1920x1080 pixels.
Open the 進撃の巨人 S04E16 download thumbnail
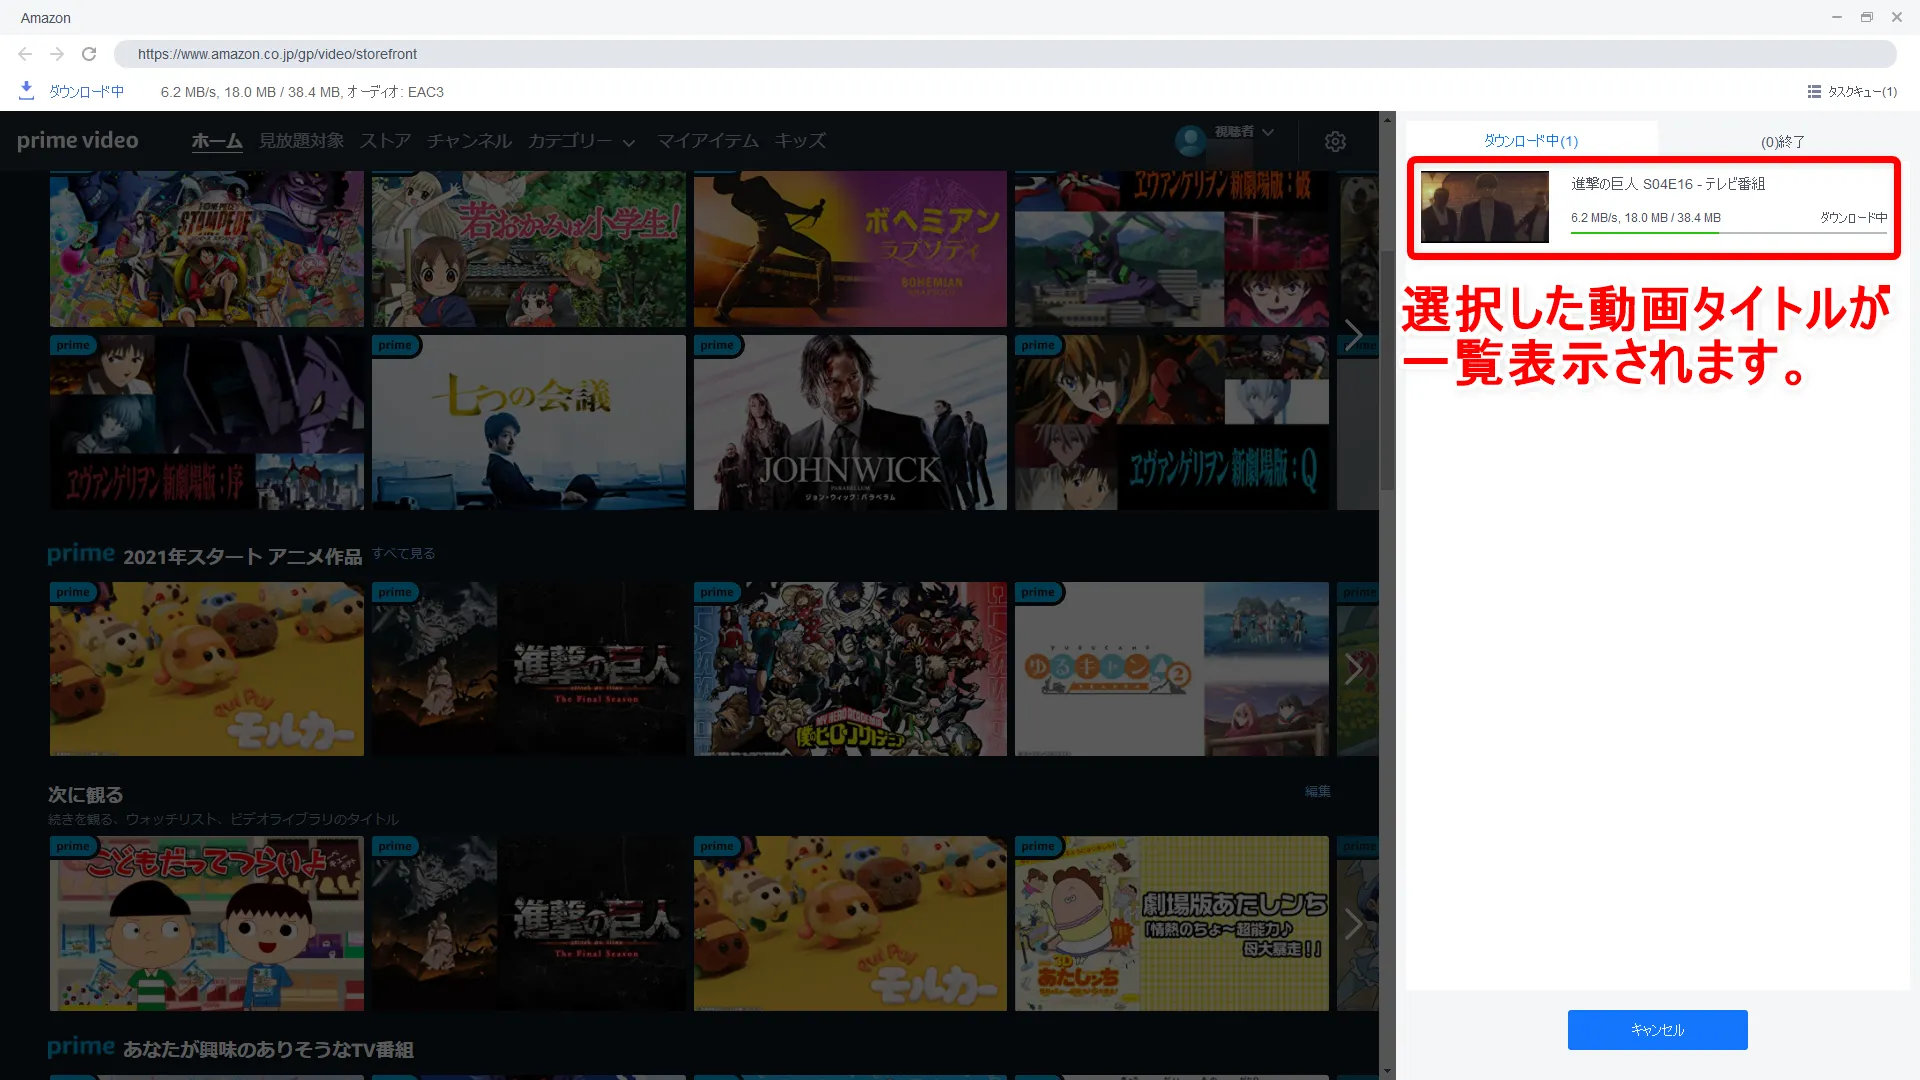click(x=1485, y=207)
